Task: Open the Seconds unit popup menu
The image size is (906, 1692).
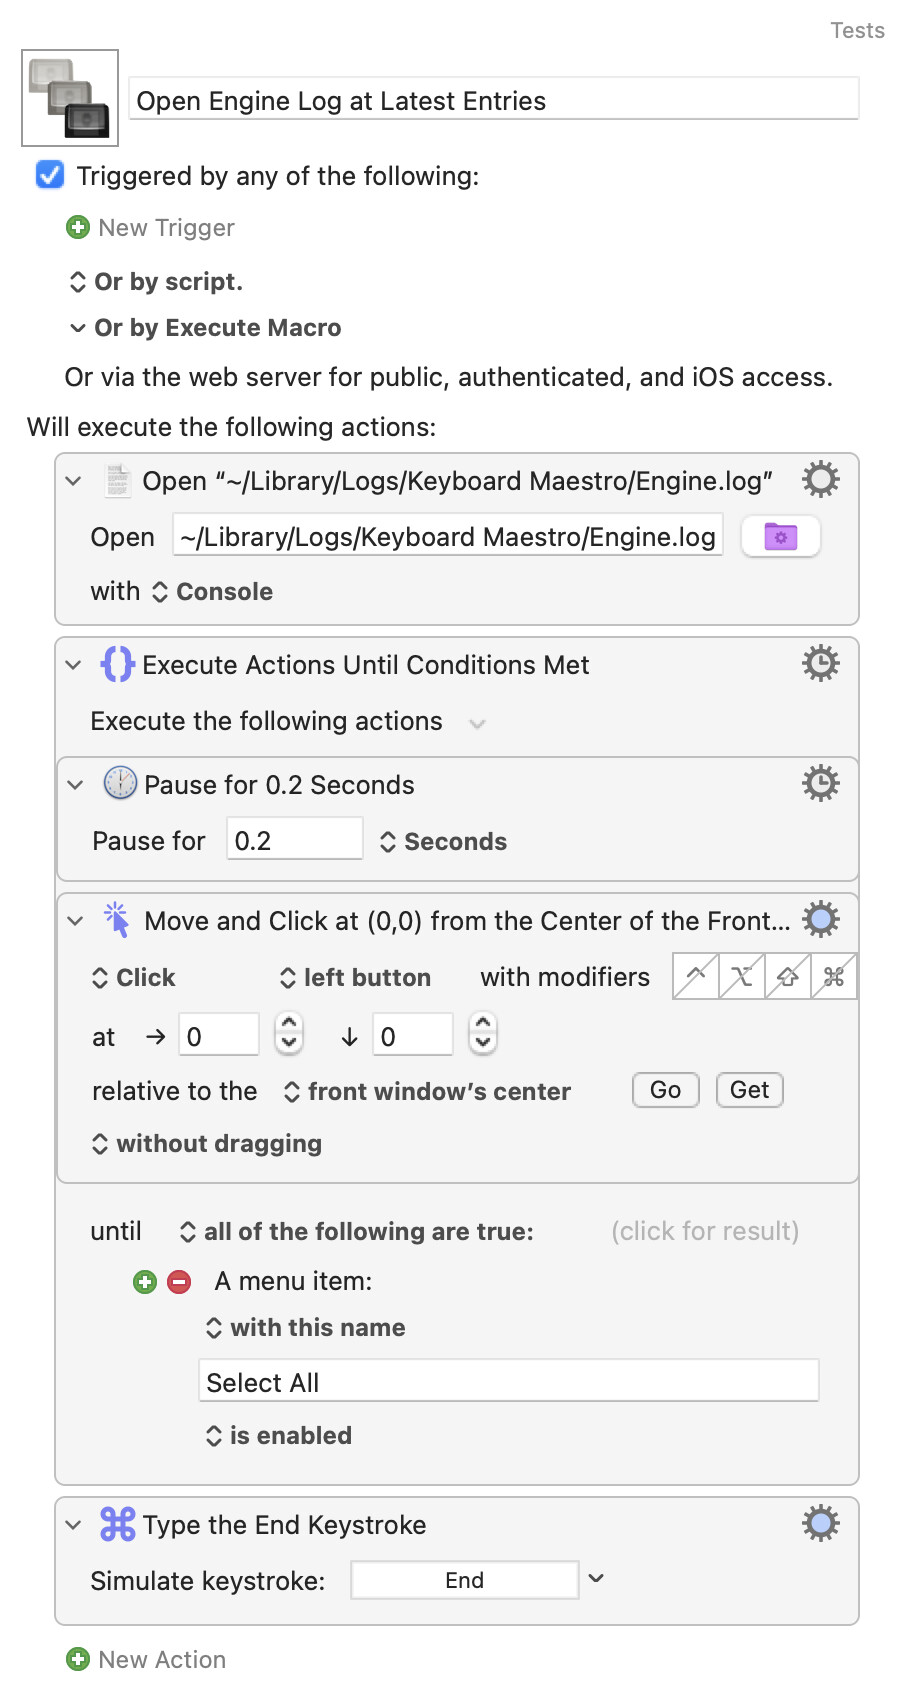Action: [443, 842]
